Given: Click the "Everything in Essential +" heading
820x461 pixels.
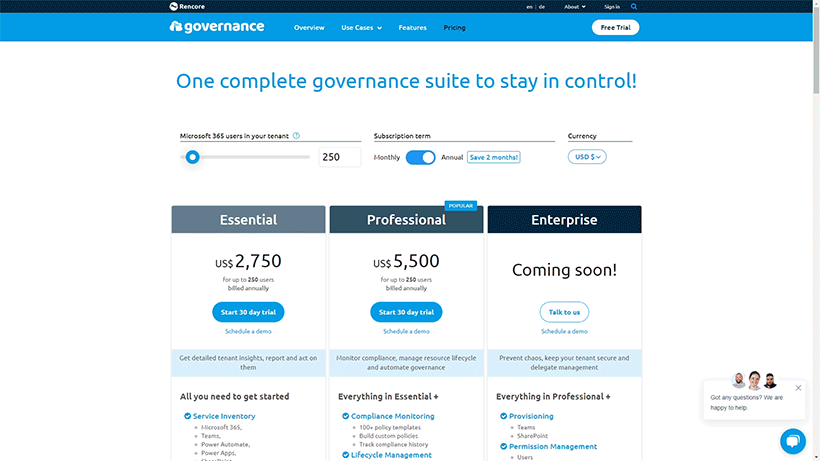Looking at the screenshot, I should [x=388, y=397].
